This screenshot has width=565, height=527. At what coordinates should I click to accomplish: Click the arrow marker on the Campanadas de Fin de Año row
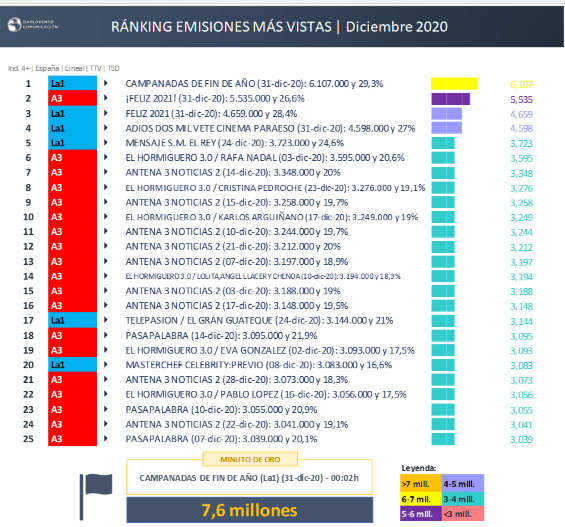click(x=106, y=83)
